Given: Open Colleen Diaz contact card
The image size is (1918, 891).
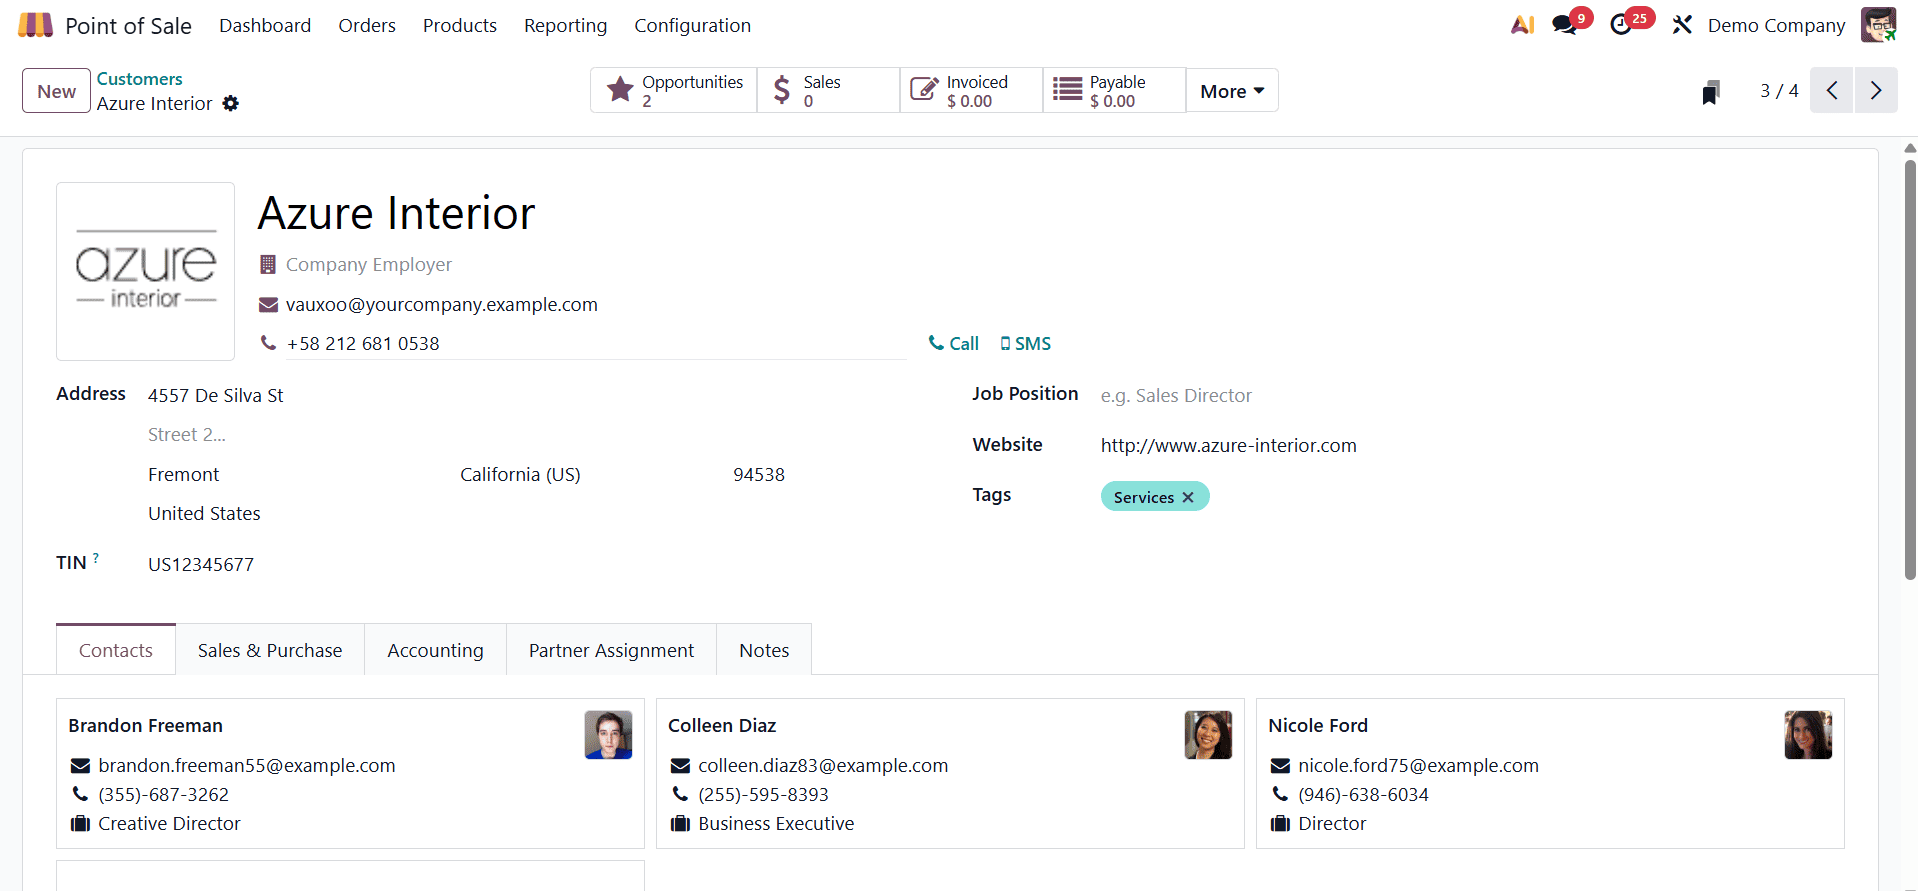Looking at the screenshot, I should (x=950, y=773).
